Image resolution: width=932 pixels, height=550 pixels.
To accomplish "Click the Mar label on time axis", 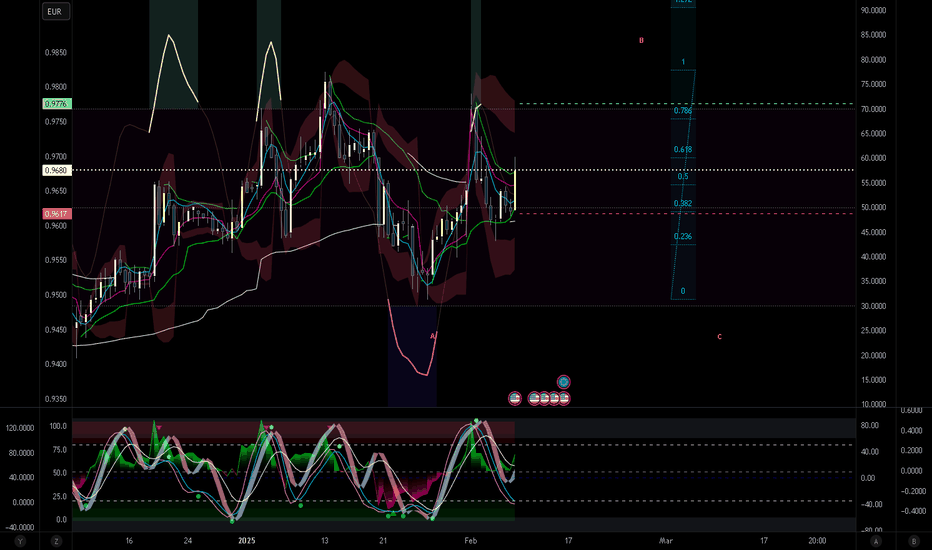I will pyautogui.click(x=666, y=540).
